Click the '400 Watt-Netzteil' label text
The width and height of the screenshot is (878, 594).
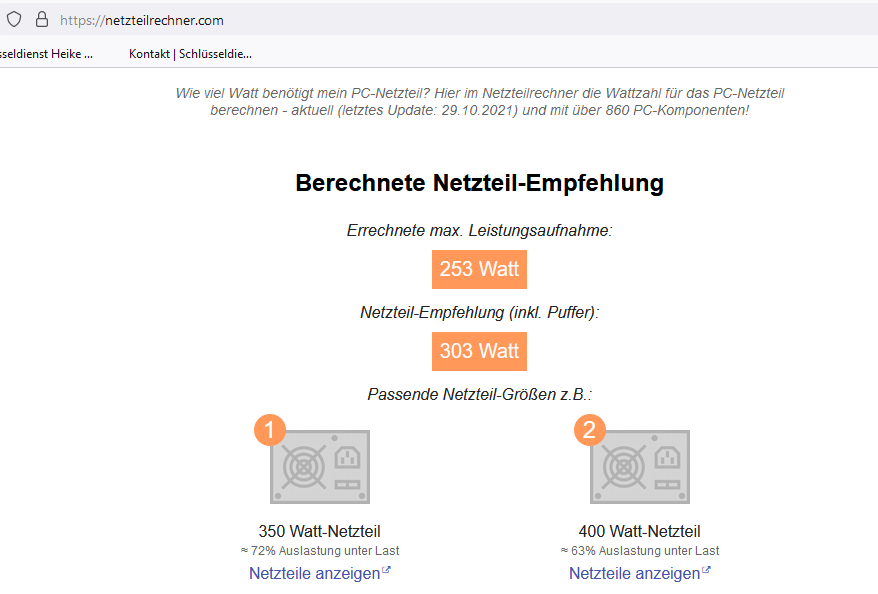coord(639,531)
